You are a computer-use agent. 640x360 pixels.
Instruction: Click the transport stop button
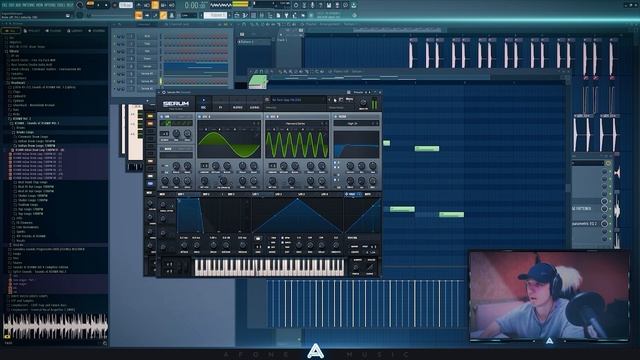[x=106, y=5]
